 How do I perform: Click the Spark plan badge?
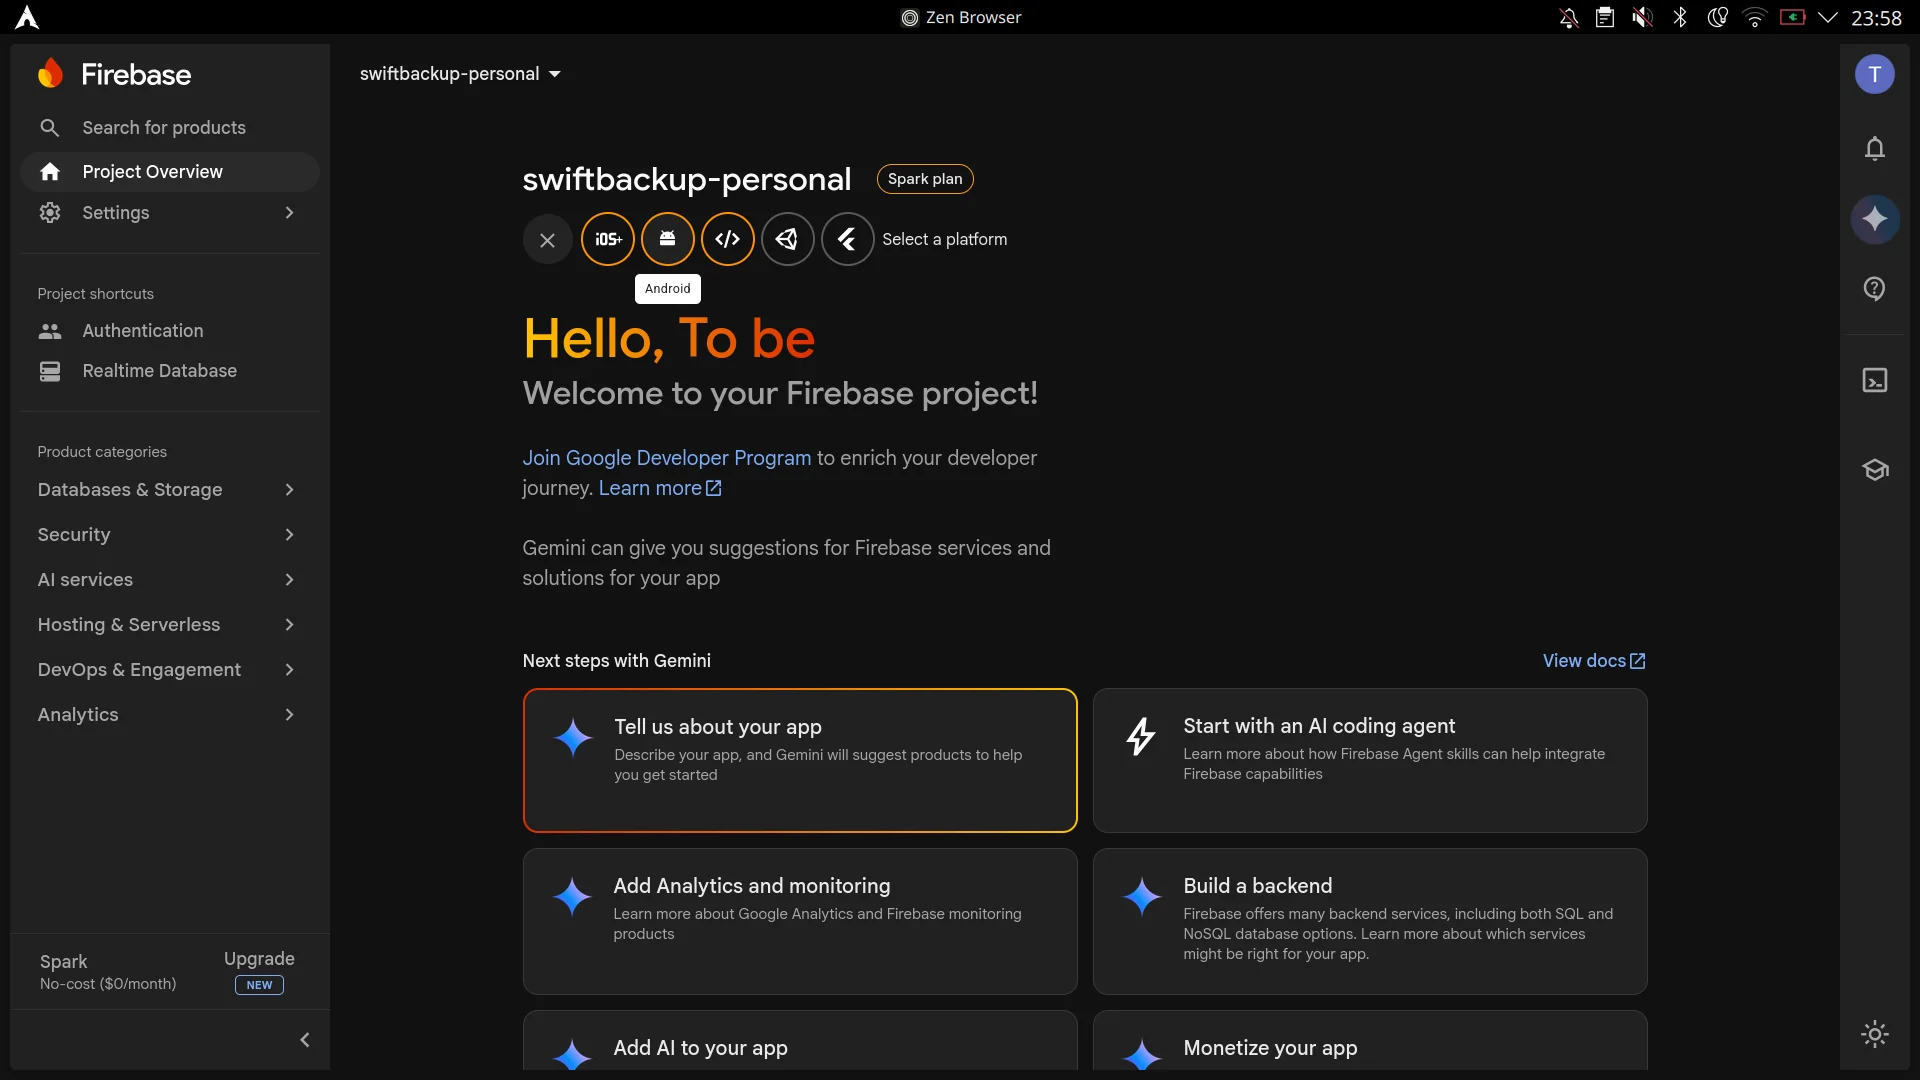(925, 179)
